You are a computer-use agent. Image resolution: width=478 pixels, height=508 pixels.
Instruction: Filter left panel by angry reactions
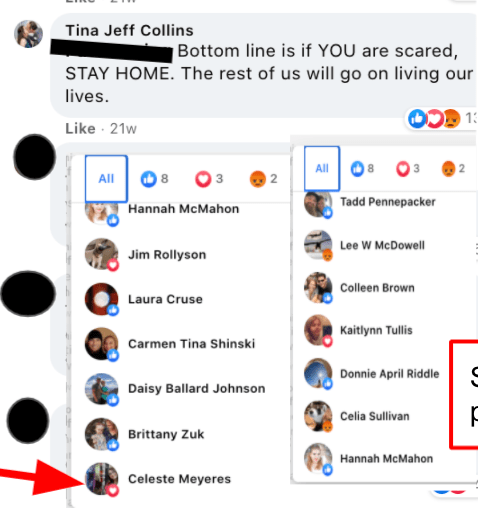[263, 179]
